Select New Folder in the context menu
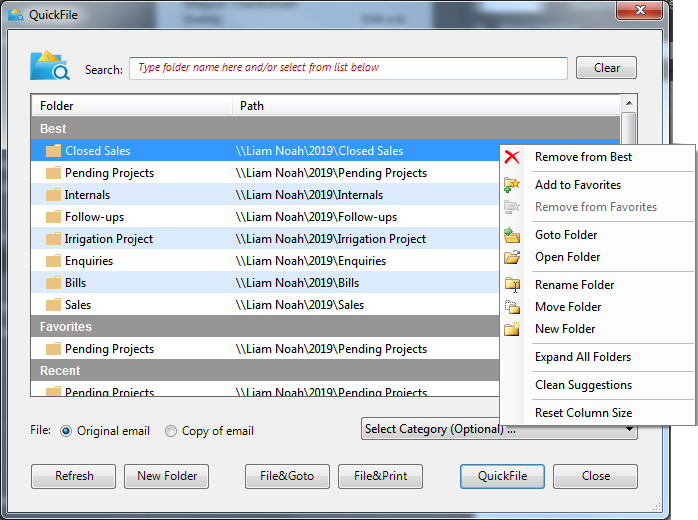Viewport: 698px width, 520px height. point(565,329)
